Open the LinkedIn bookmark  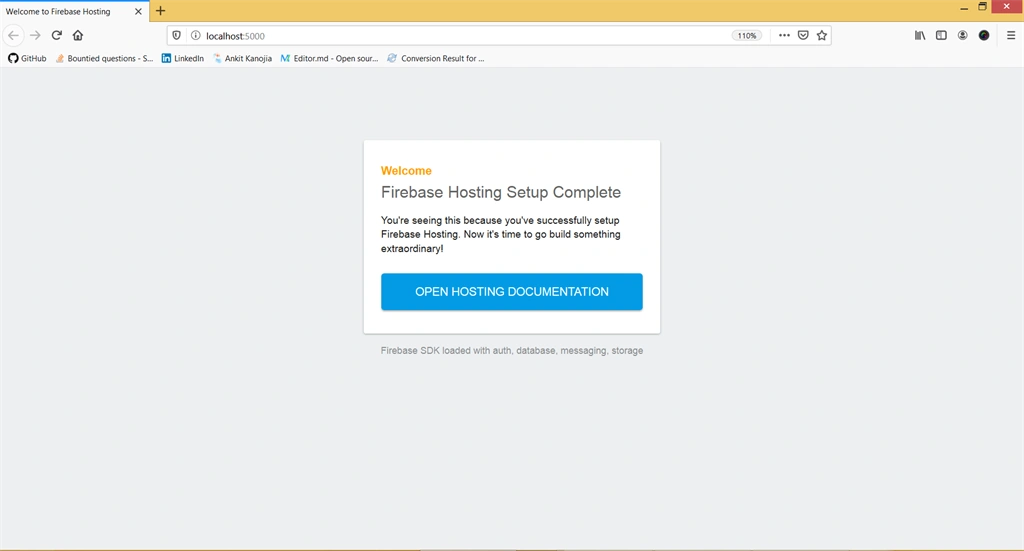(x=183, y=58)
